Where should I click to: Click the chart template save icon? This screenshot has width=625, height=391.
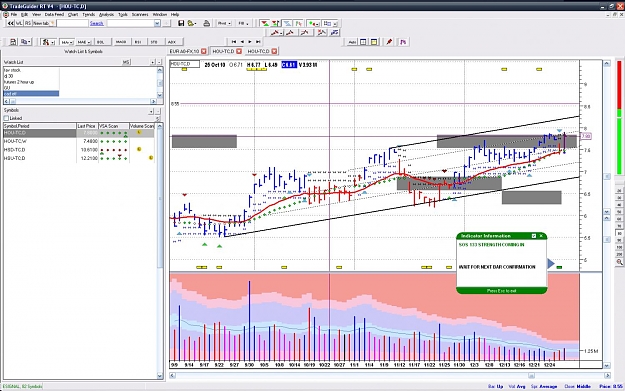pyautogui.click(x=13, y=42)
